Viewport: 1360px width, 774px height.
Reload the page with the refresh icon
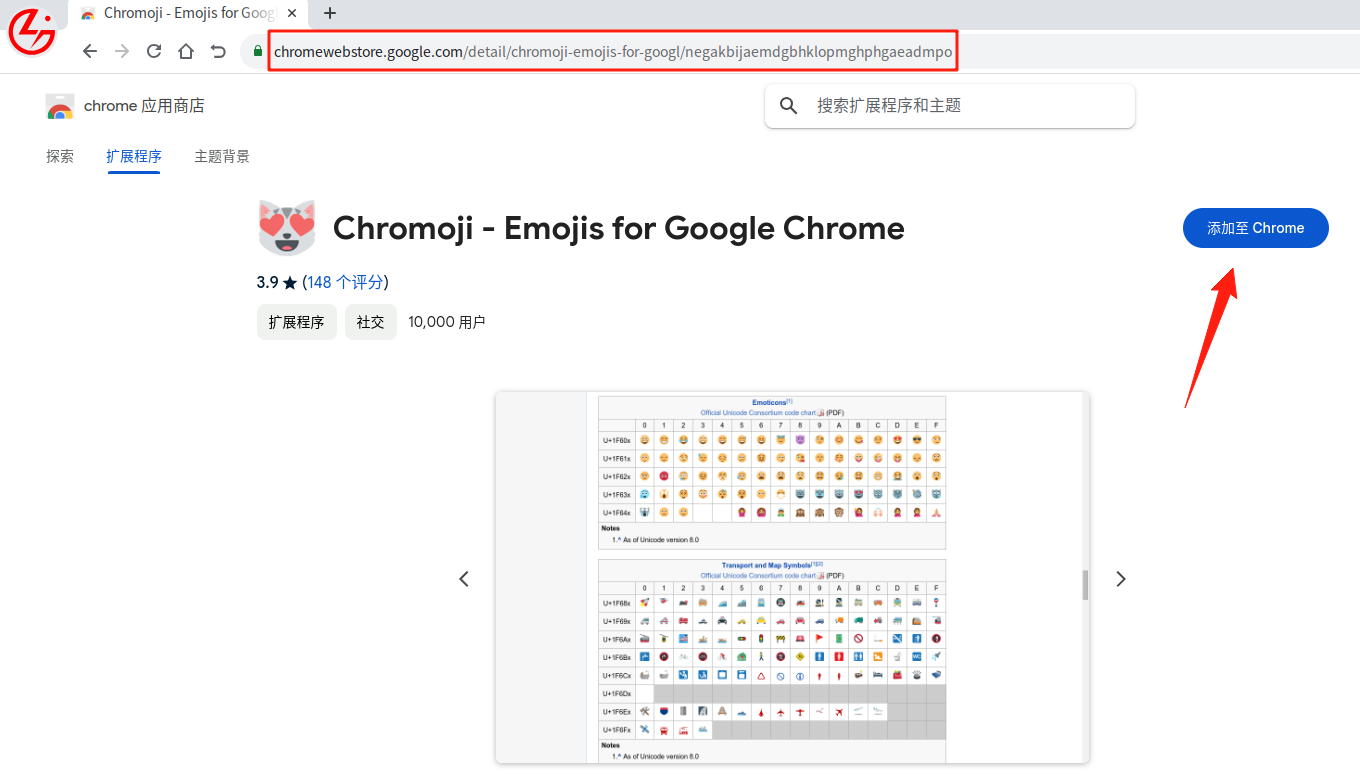tap(154, 51)
